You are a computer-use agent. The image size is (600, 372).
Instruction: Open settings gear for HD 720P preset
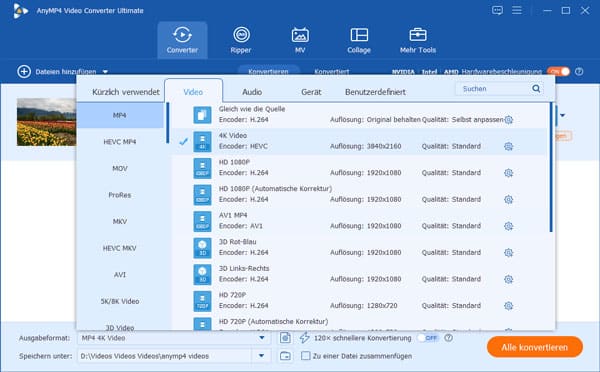tap(508, 306)
